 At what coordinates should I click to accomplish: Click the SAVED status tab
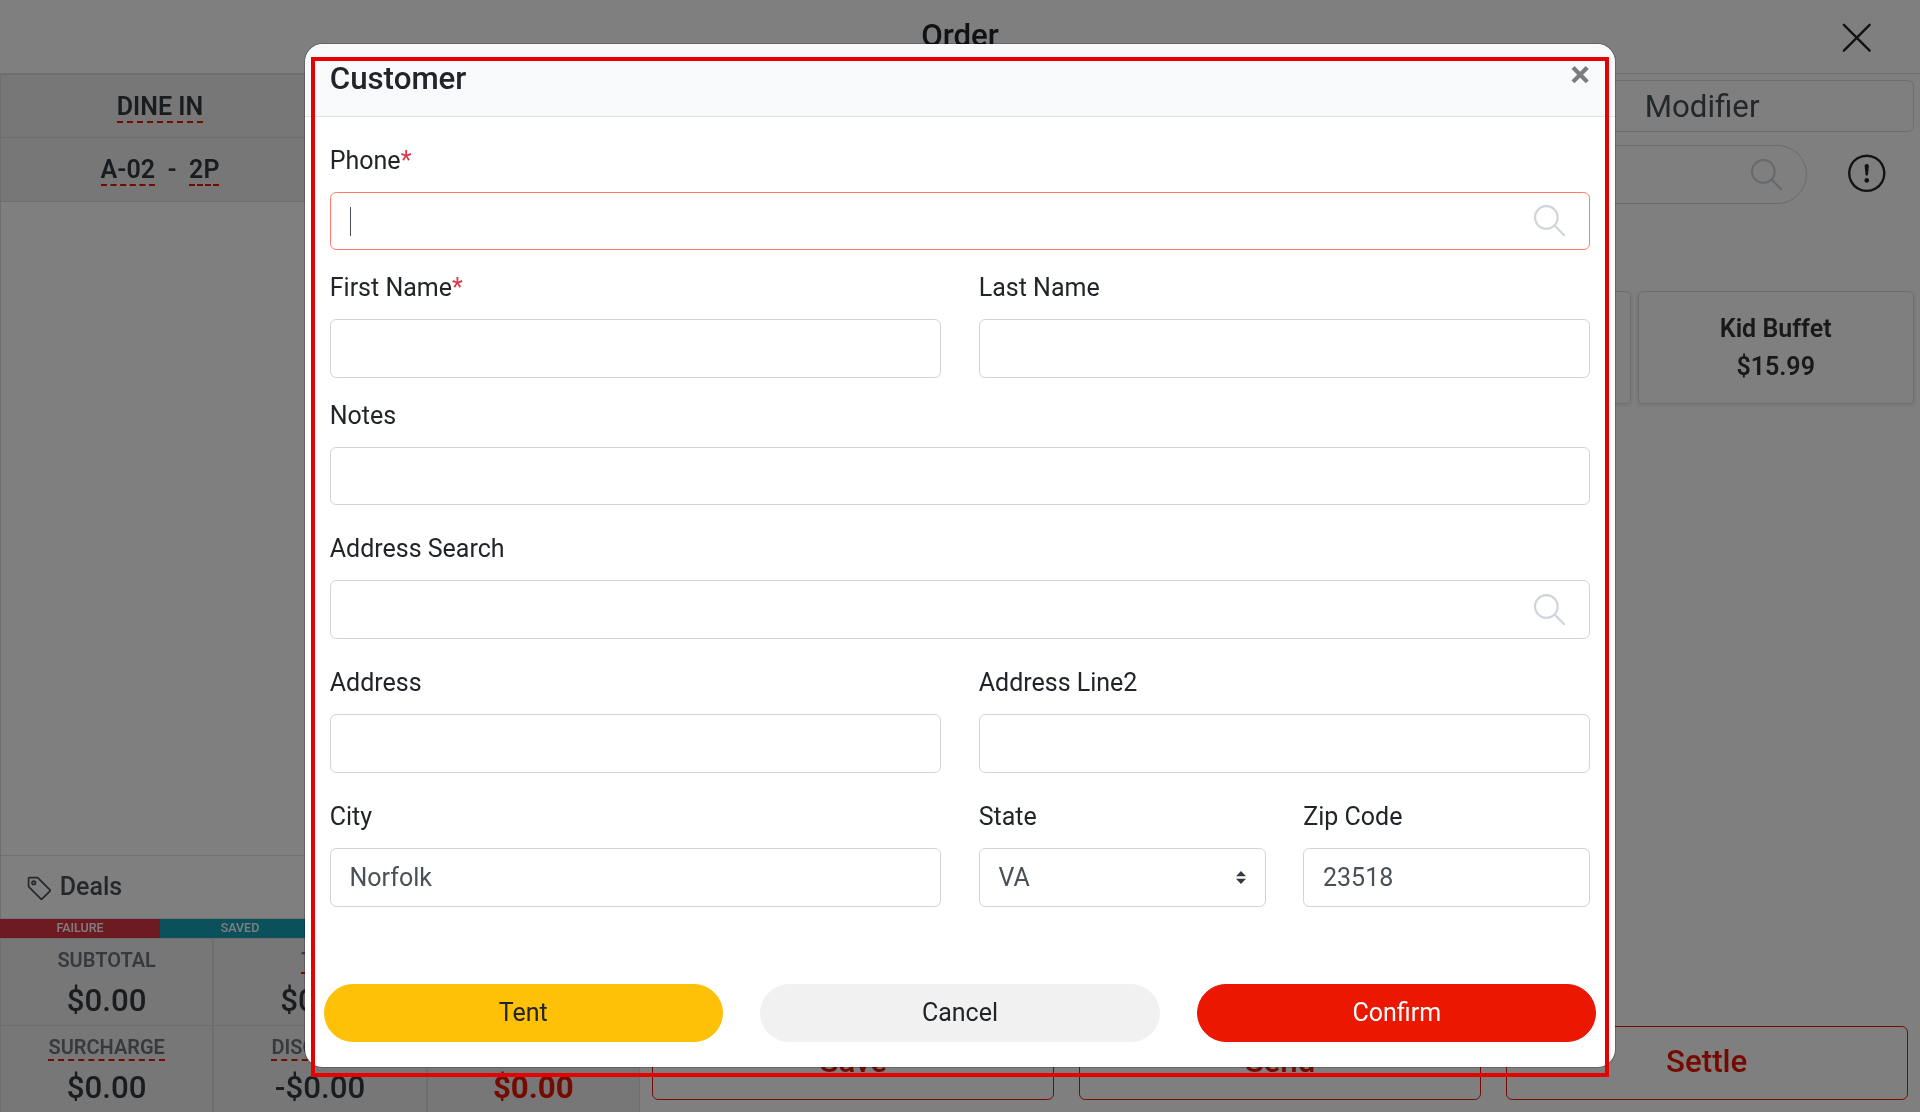(240, 928)
